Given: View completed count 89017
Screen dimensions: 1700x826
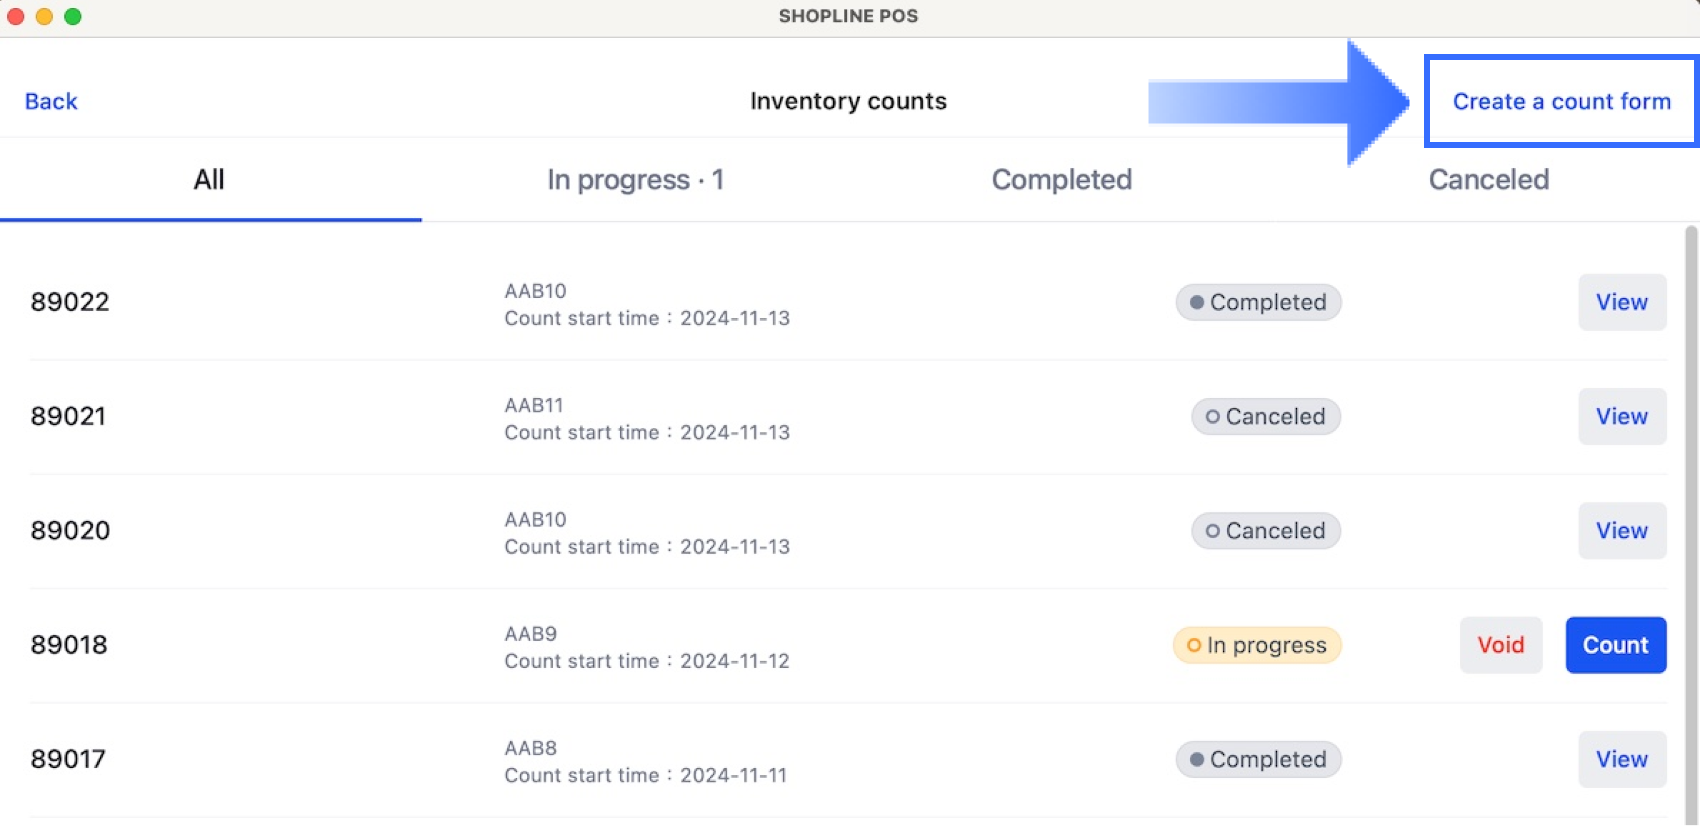Looking at the screenshot, I should point(1621,759).
